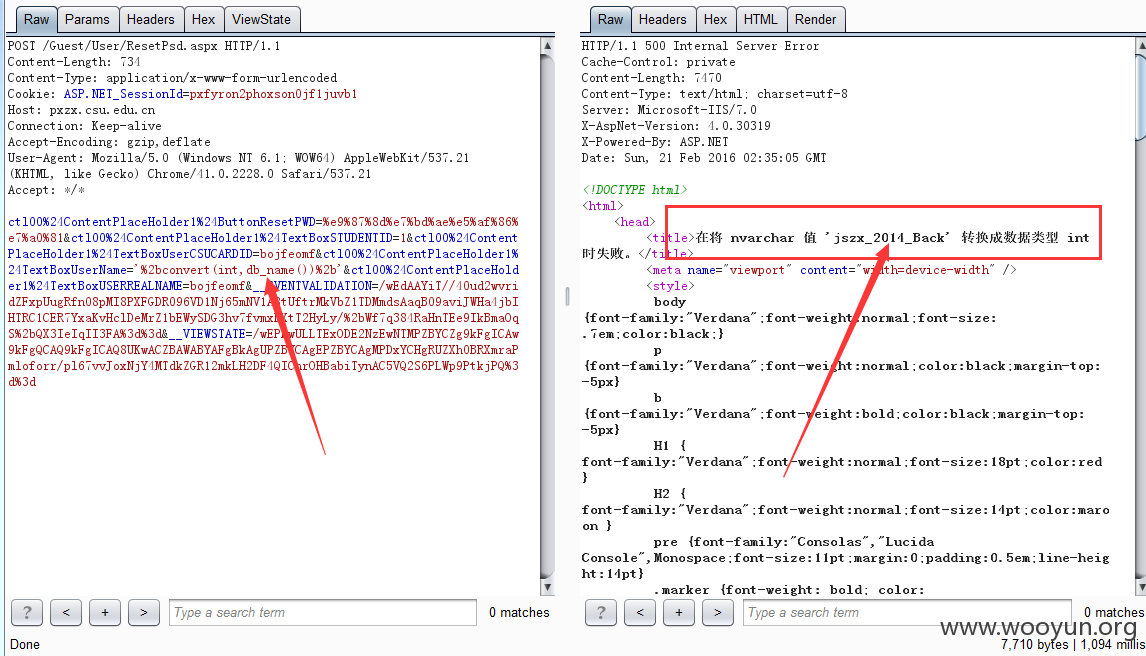
Task: Click the Host: pxzx.csu.edu.cn line
Action: [81, 110]
